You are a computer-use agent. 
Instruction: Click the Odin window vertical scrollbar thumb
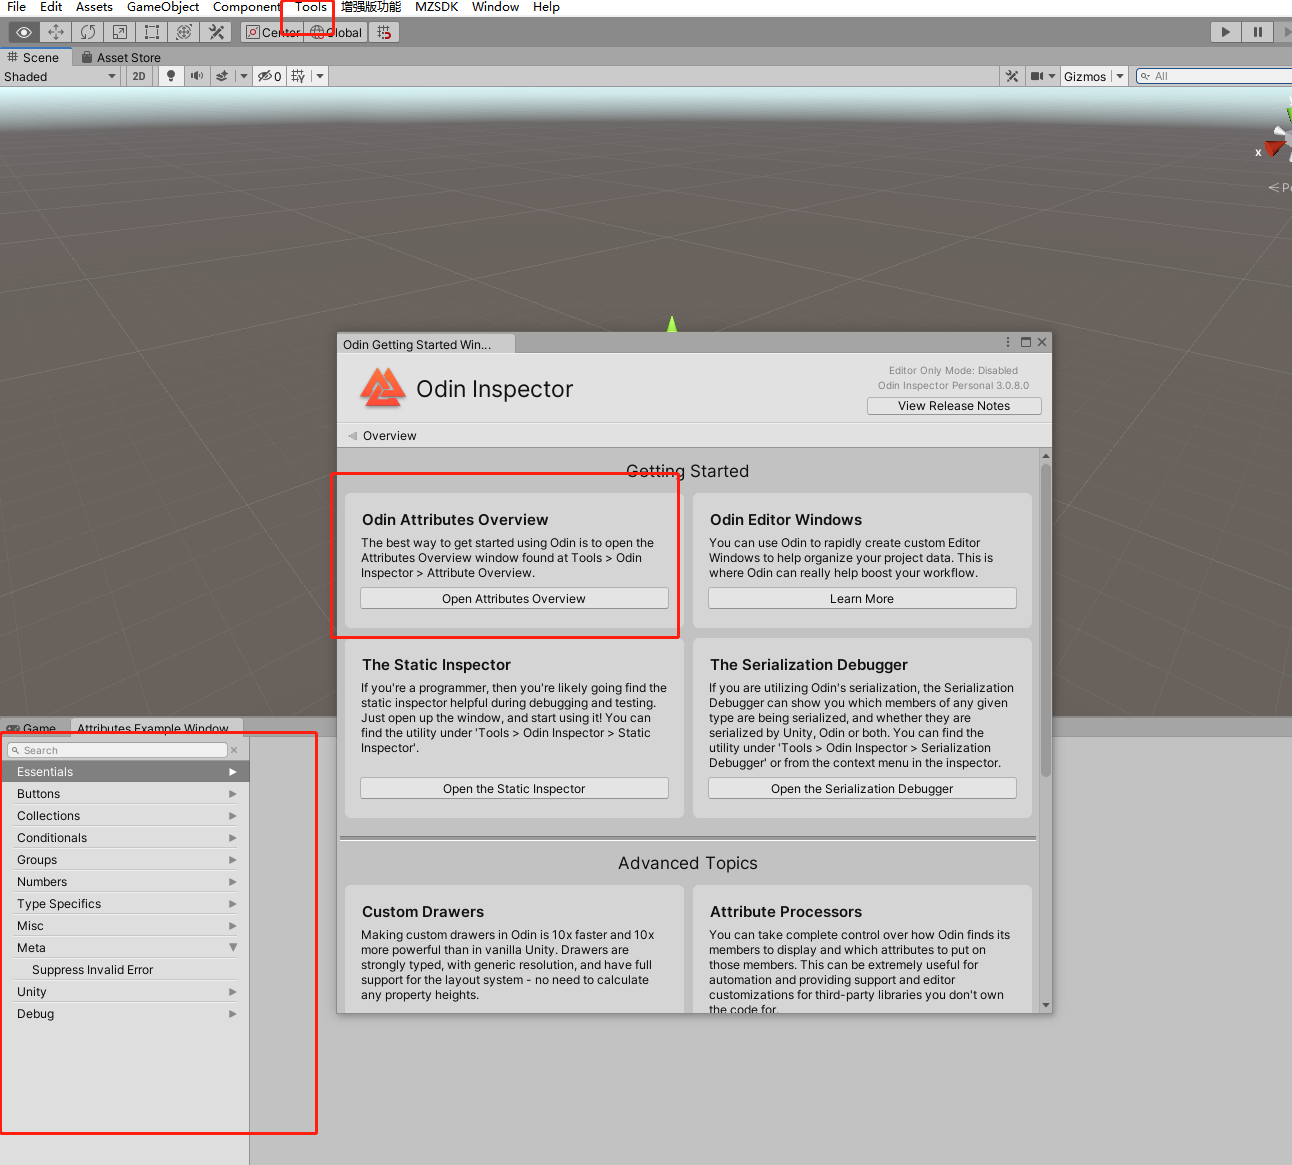pyautogui.click(x=1046, y=620)
